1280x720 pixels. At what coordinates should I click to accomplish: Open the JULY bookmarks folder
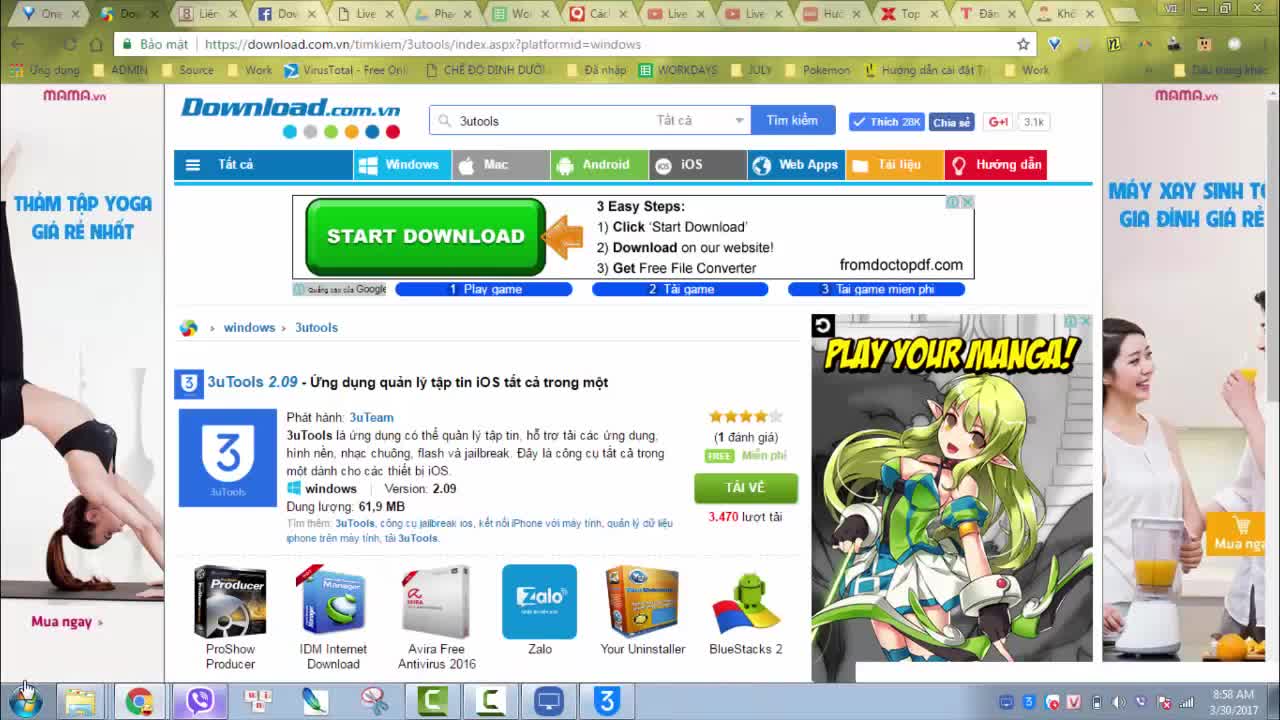750,70
